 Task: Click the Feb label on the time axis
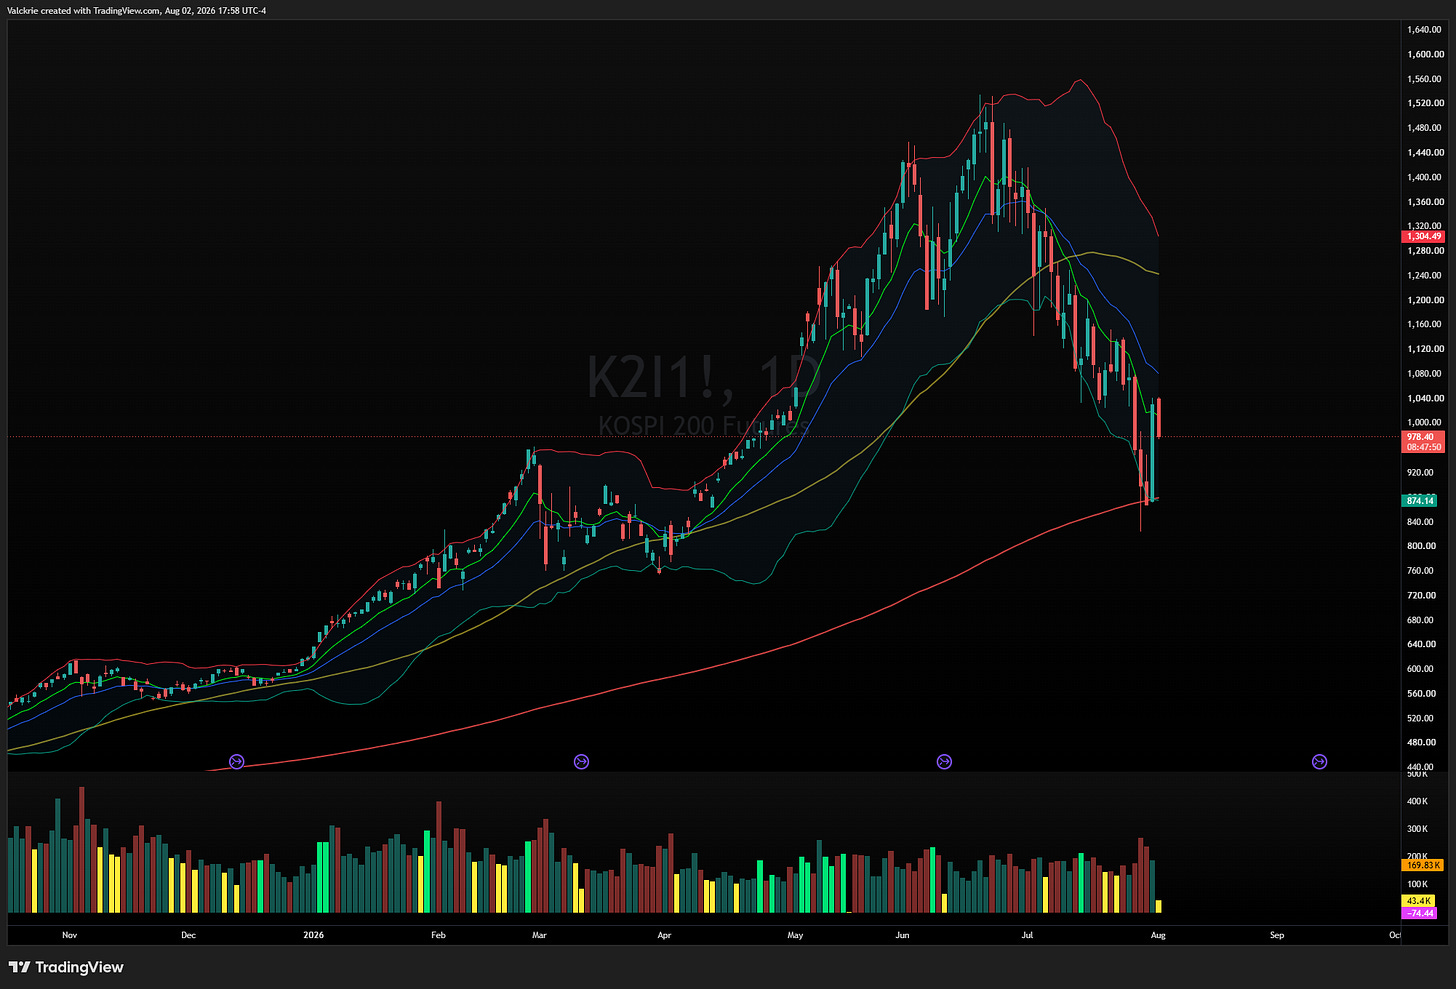tap(438, 935)
